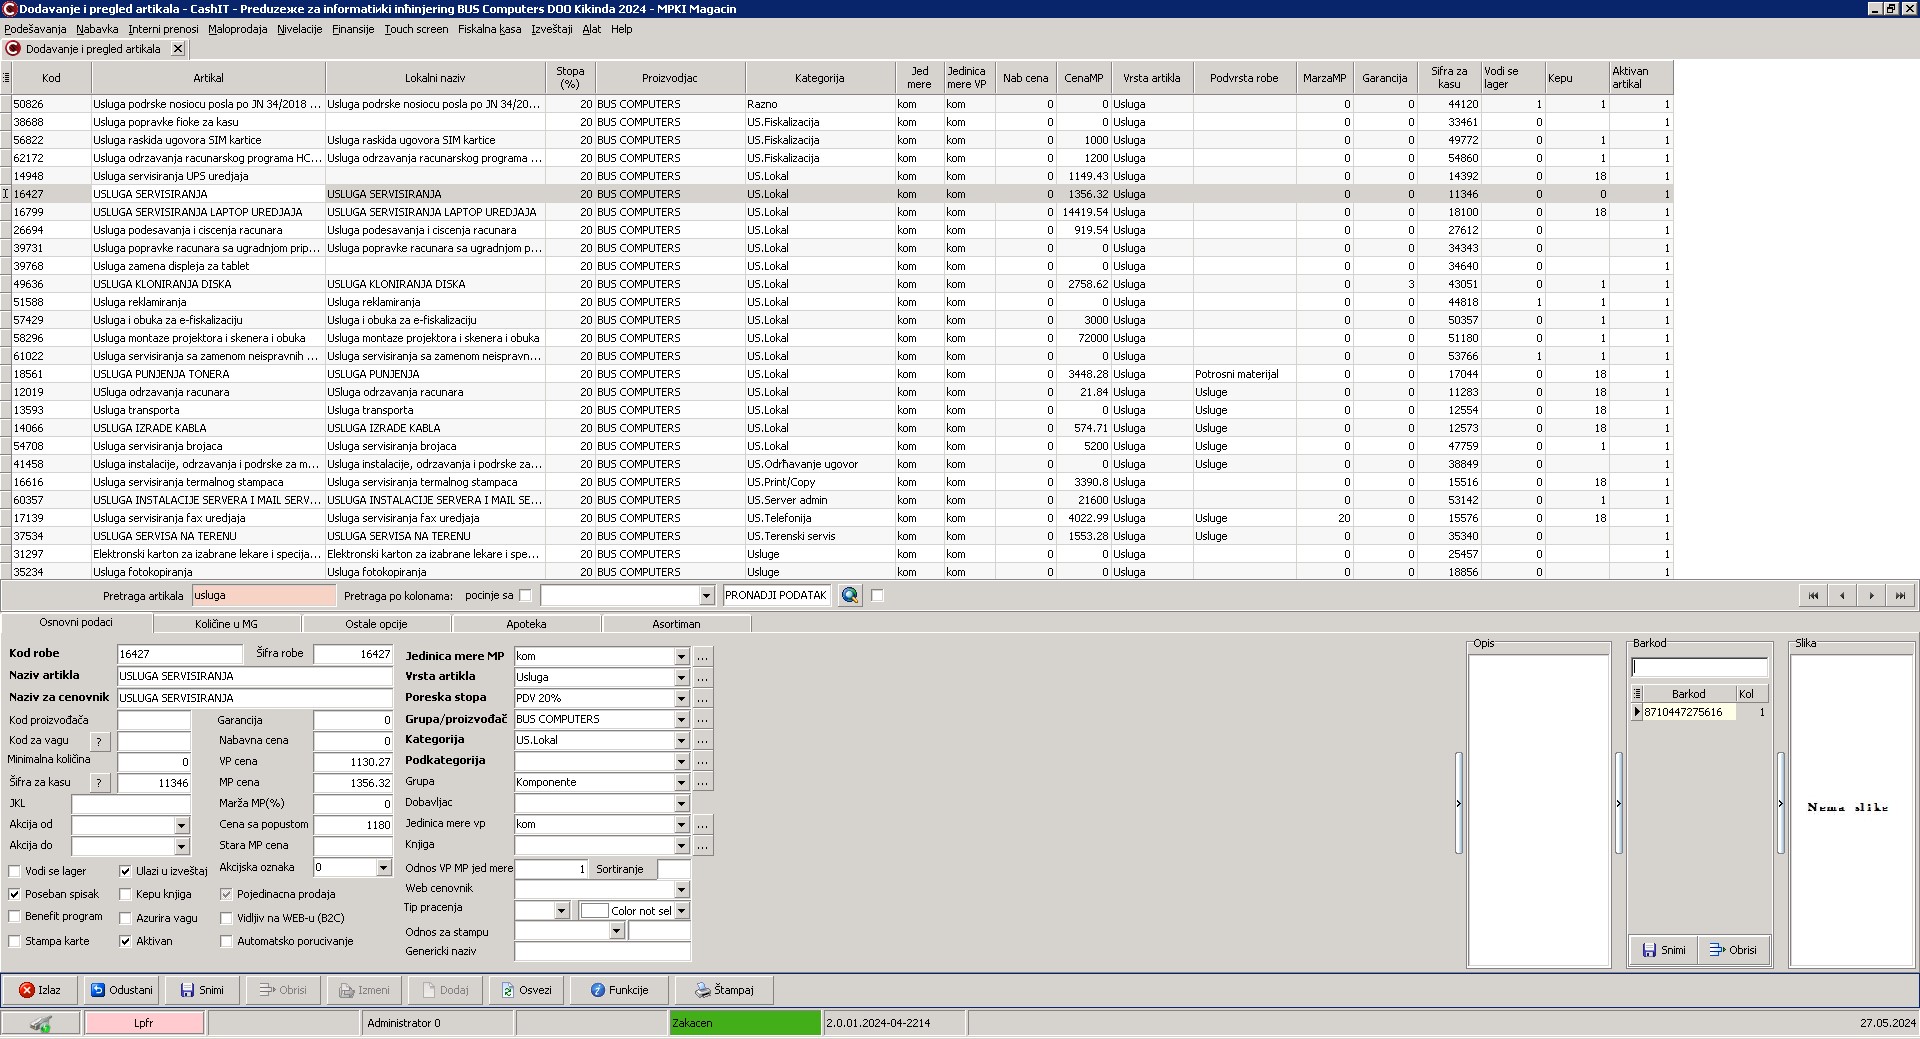The height and width of the screenshot is (1039, 1920).
Task: Open the ellipsis button next to Poreska stopa
Action: 703,699
